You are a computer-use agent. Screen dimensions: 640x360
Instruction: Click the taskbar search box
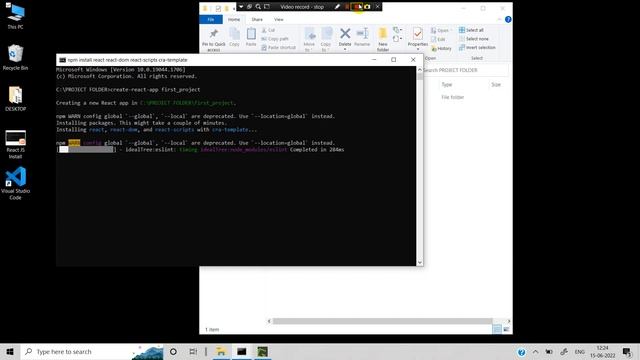[92, 352]
